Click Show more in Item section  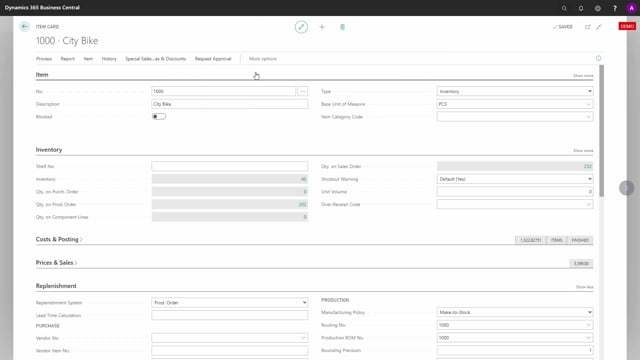[x=583, y=76]
